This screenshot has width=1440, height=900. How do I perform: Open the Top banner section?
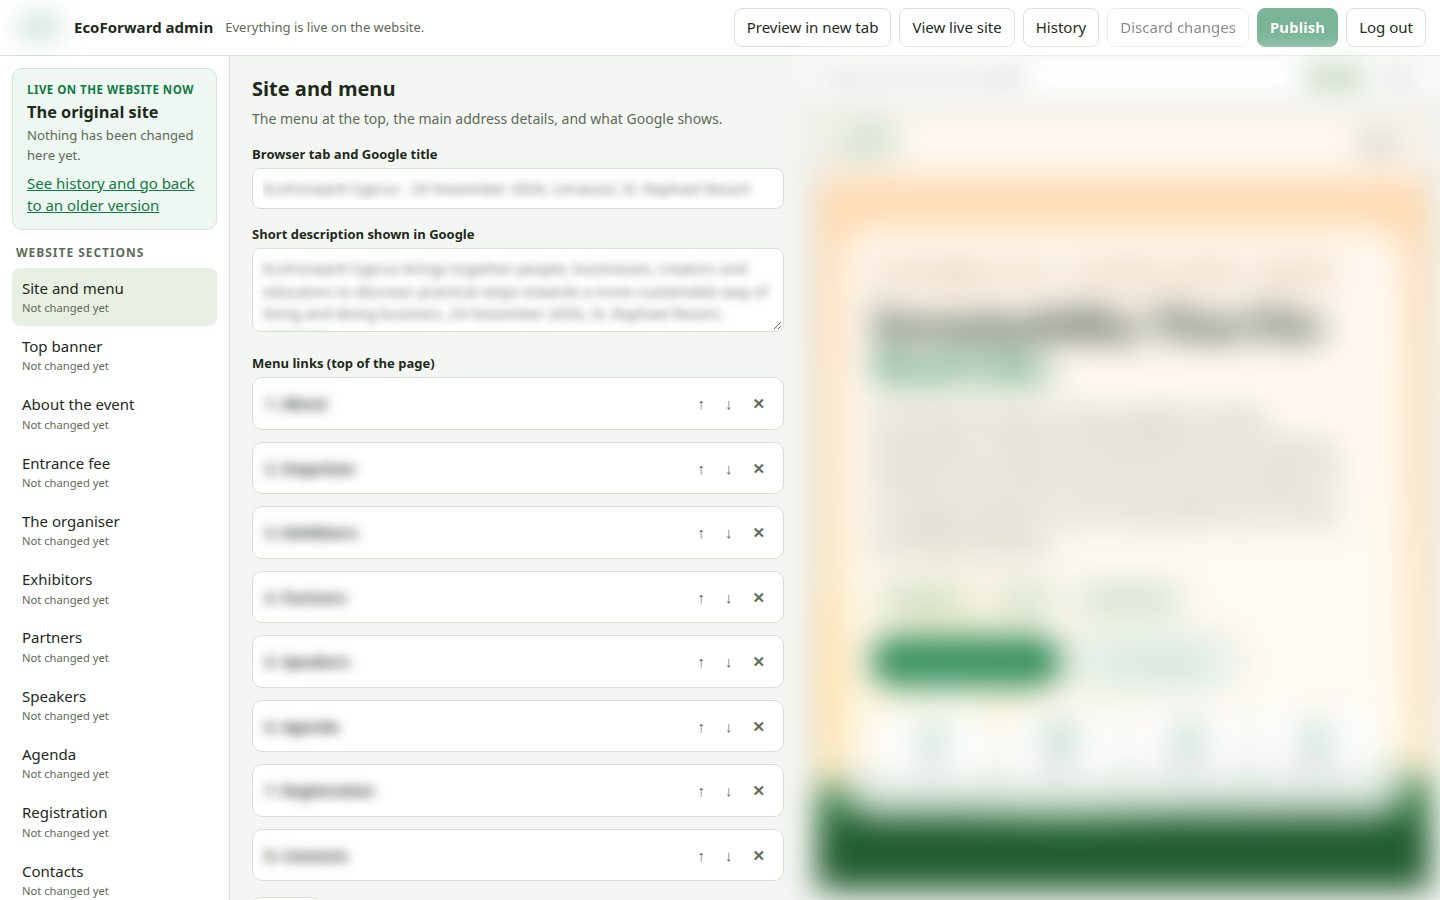114,355
